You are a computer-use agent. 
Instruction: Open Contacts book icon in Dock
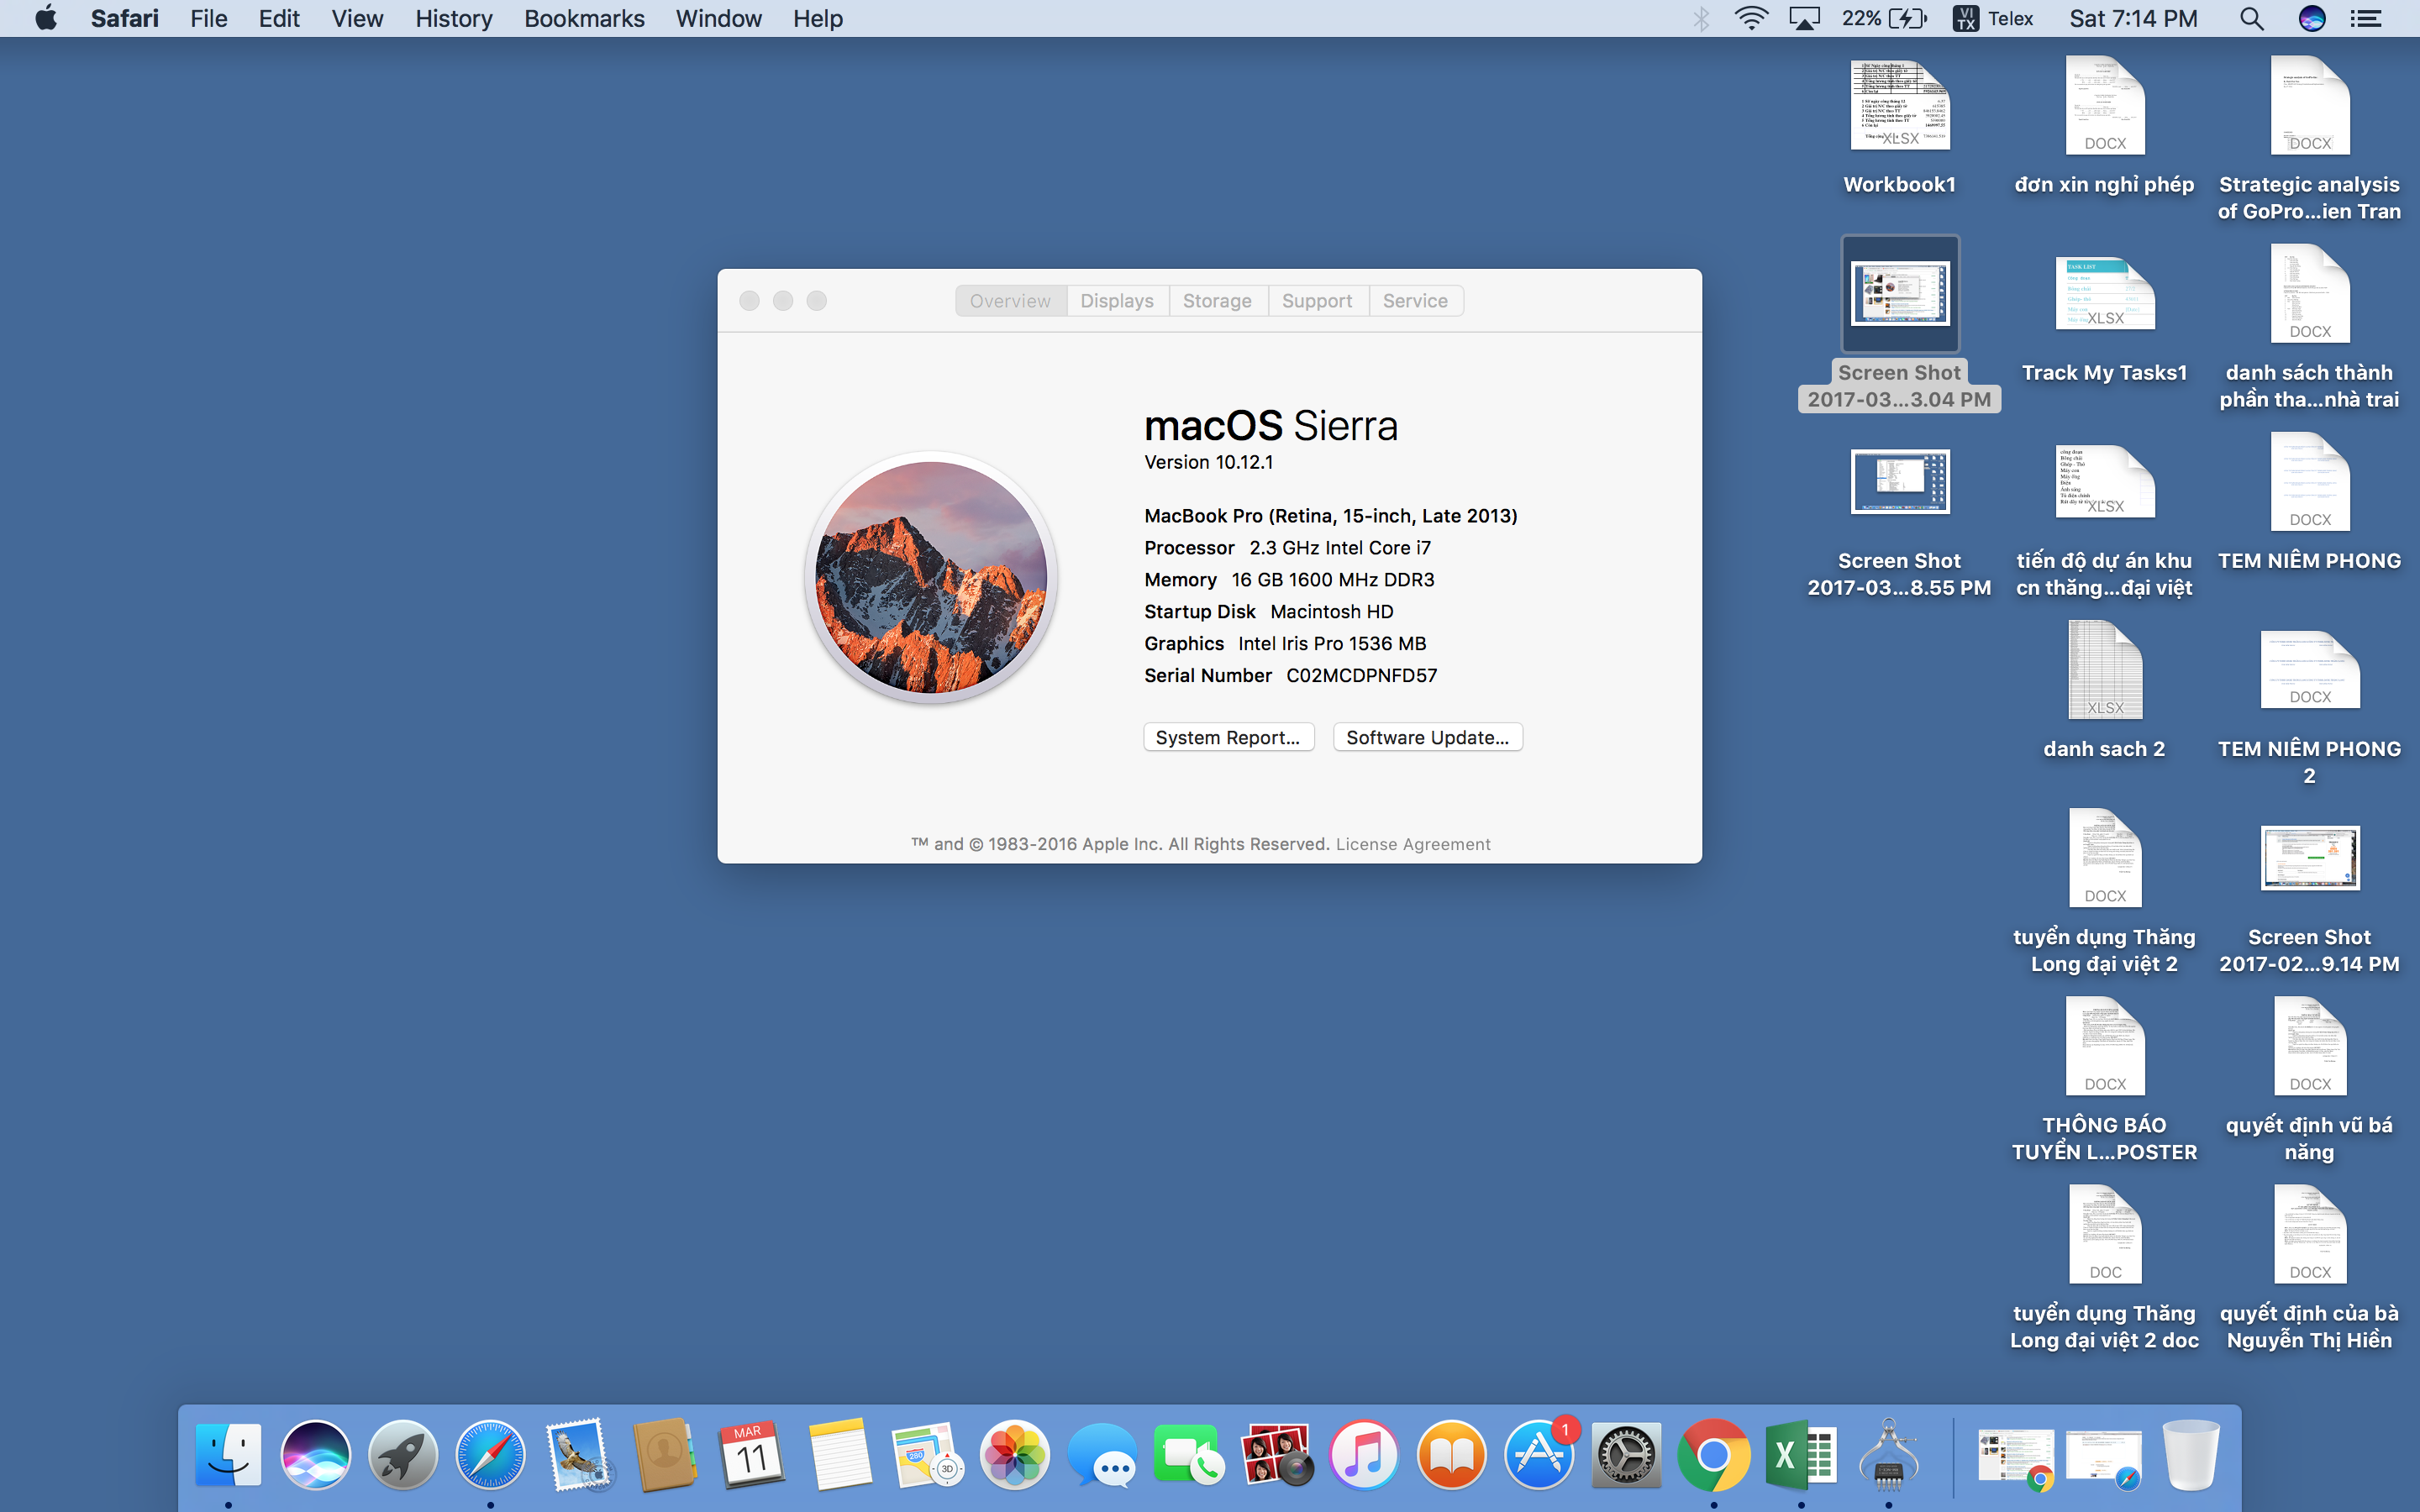pyautogui.click(x=665, y=1455)
